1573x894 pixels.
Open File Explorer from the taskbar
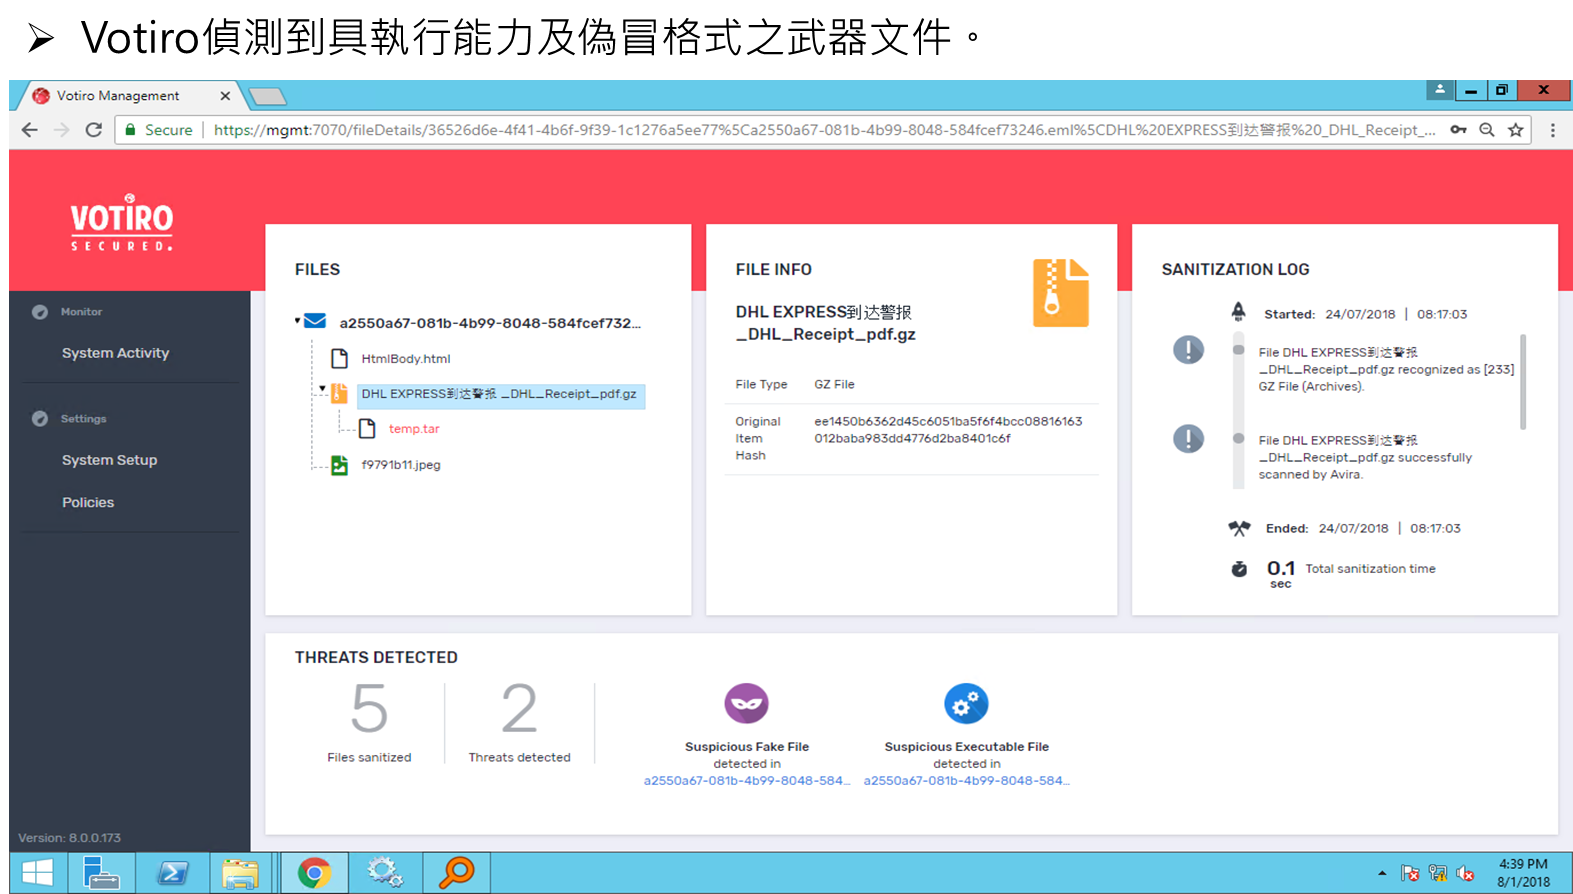point(240,873)
